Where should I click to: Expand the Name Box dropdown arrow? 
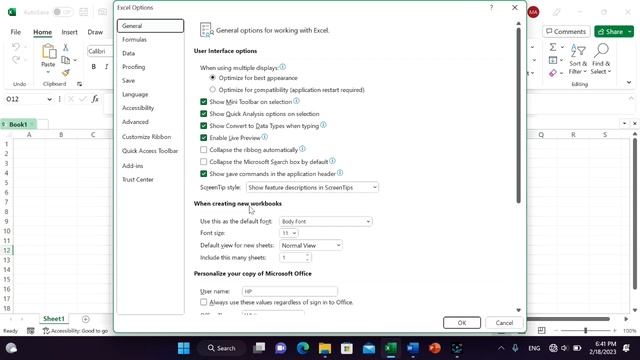coord(49,99)
